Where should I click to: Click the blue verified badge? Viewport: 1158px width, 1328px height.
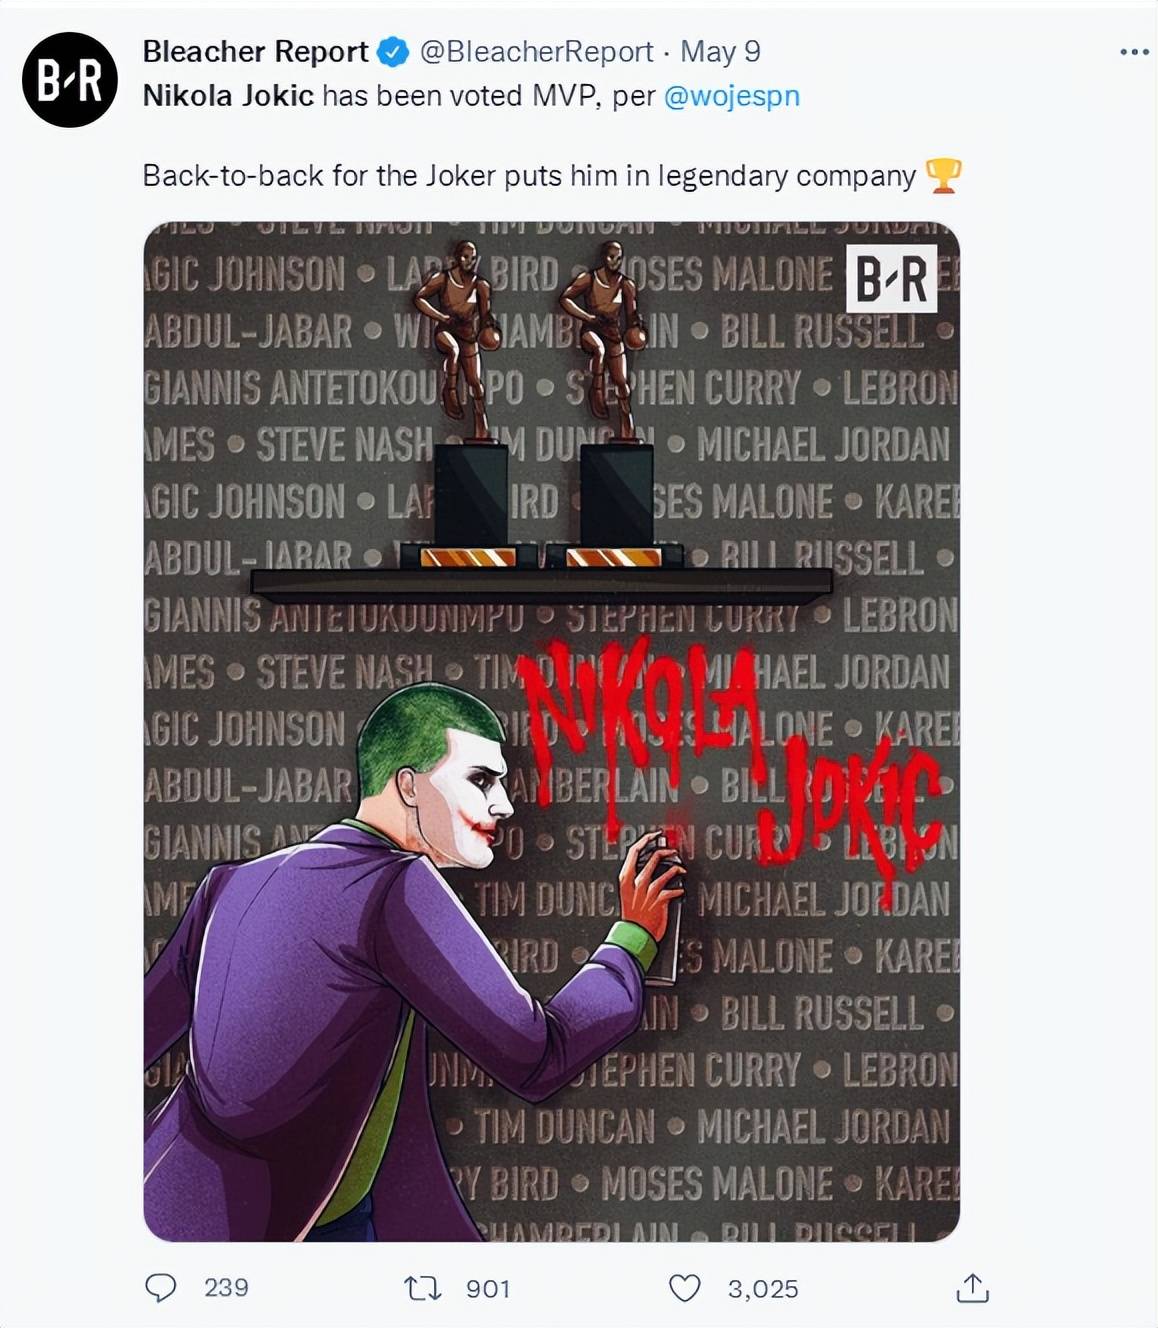[x=393, y=52]
